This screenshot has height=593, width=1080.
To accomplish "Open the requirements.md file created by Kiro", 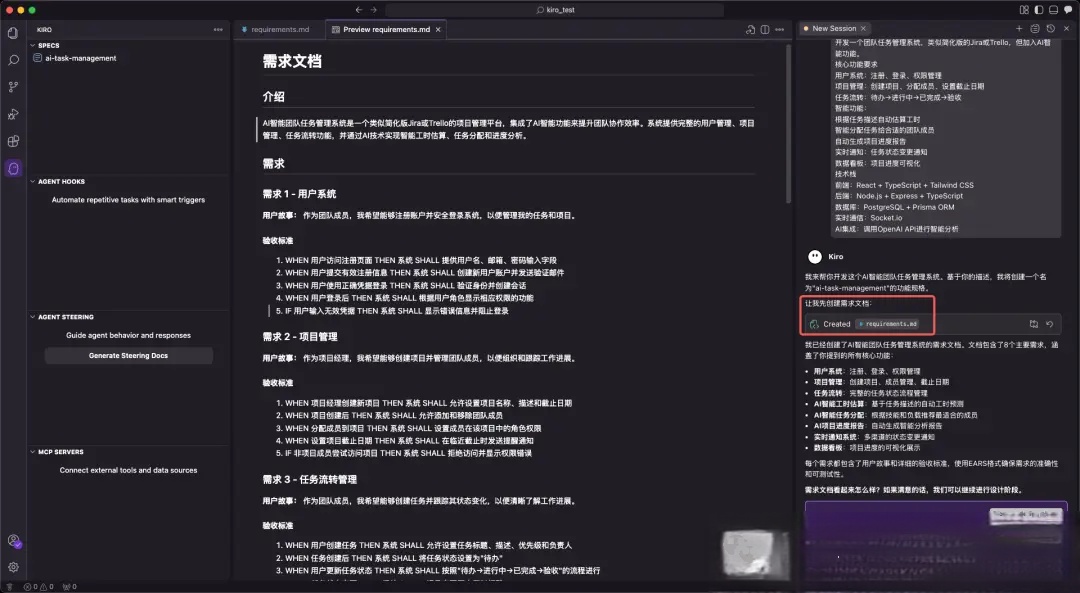I will pos(885,322).
